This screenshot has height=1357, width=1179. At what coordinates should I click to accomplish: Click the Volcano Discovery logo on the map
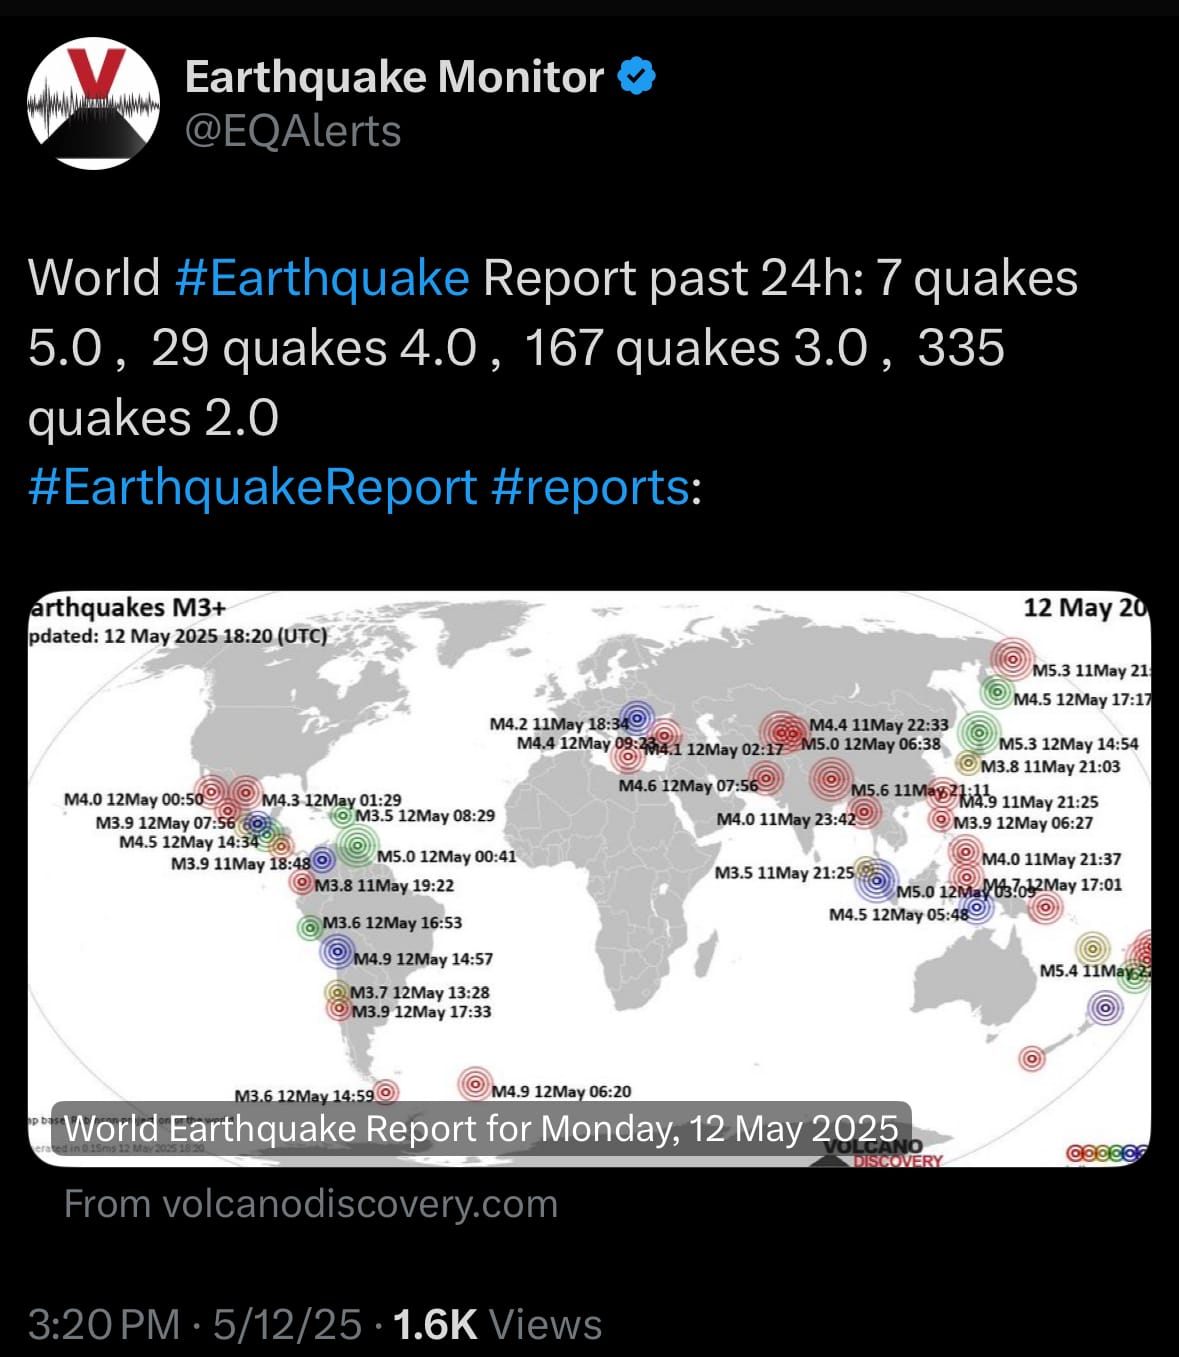pos(882,1152)
